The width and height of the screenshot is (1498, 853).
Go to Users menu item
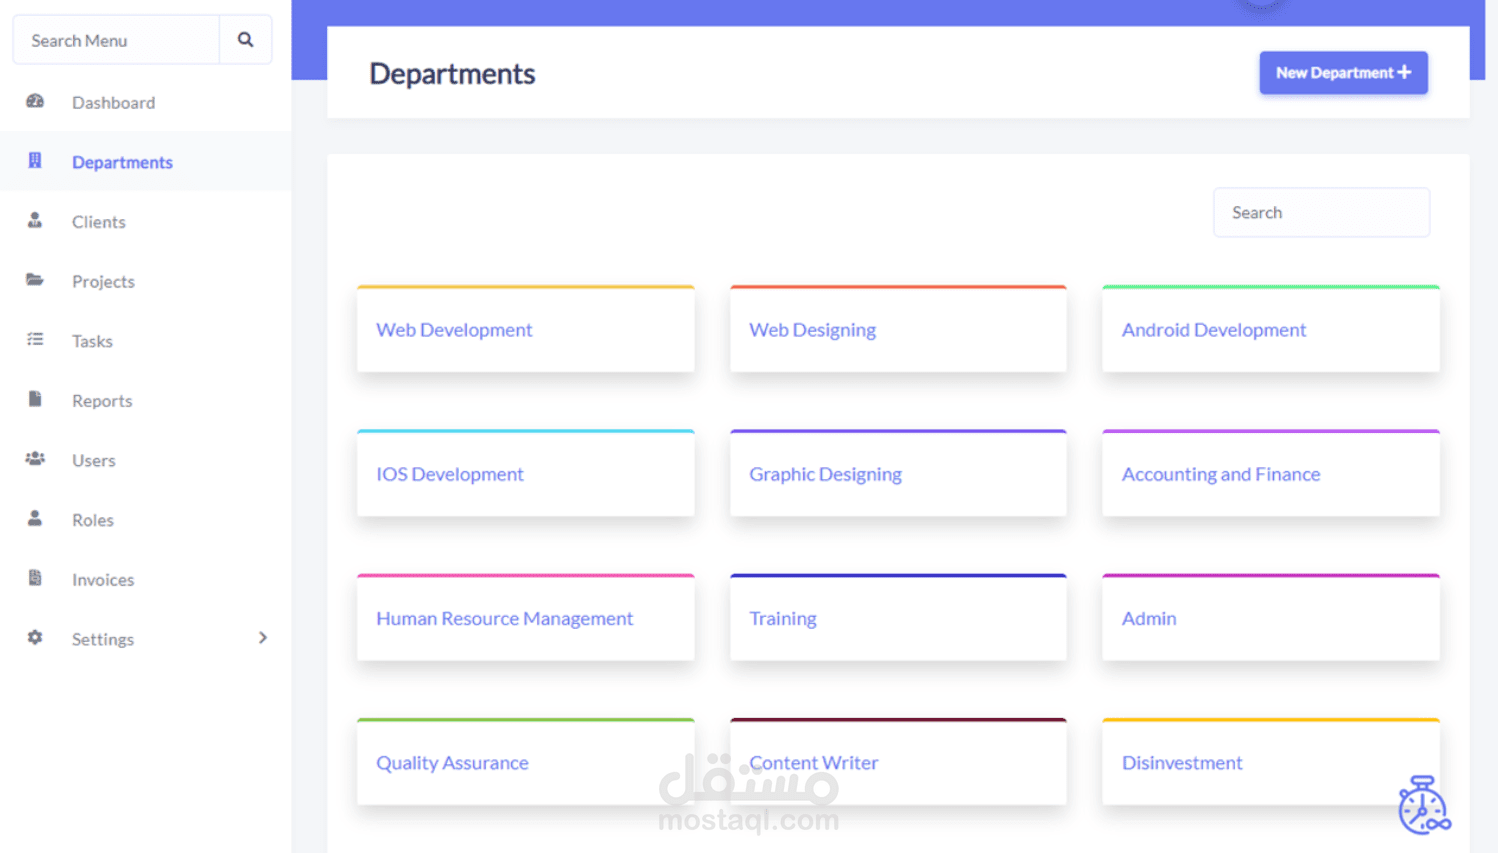click(x=93, y=460)
